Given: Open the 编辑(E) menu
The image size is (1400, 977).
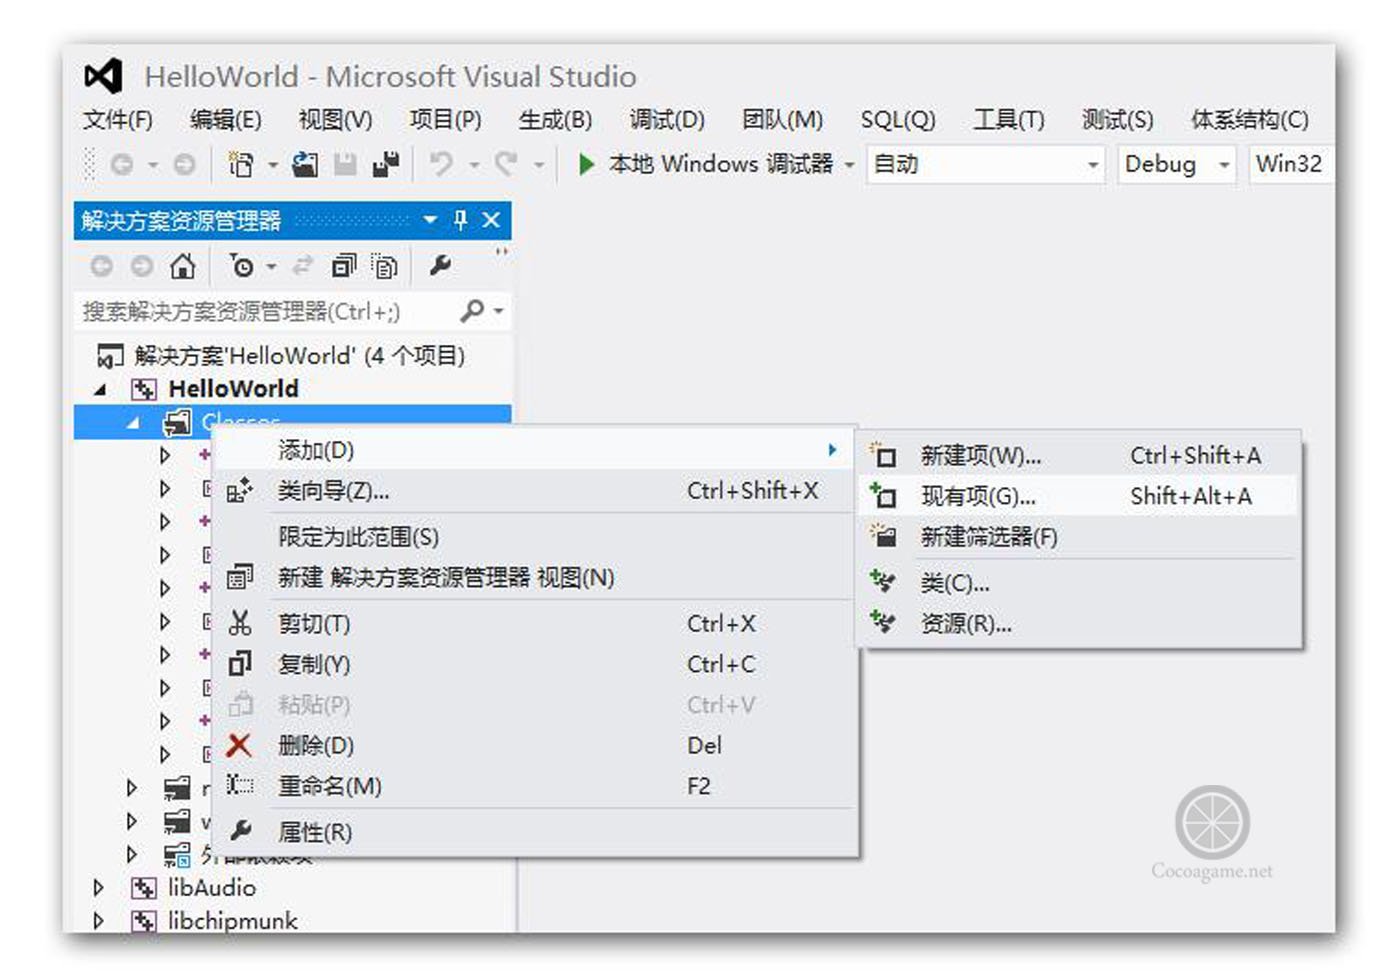Looking at the screenshot, I should [x=226, y=120].
